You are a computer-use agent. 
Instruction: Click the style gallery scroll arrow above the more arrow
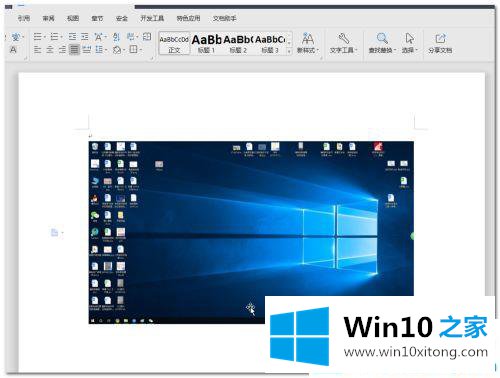click(x=289, y=43)
